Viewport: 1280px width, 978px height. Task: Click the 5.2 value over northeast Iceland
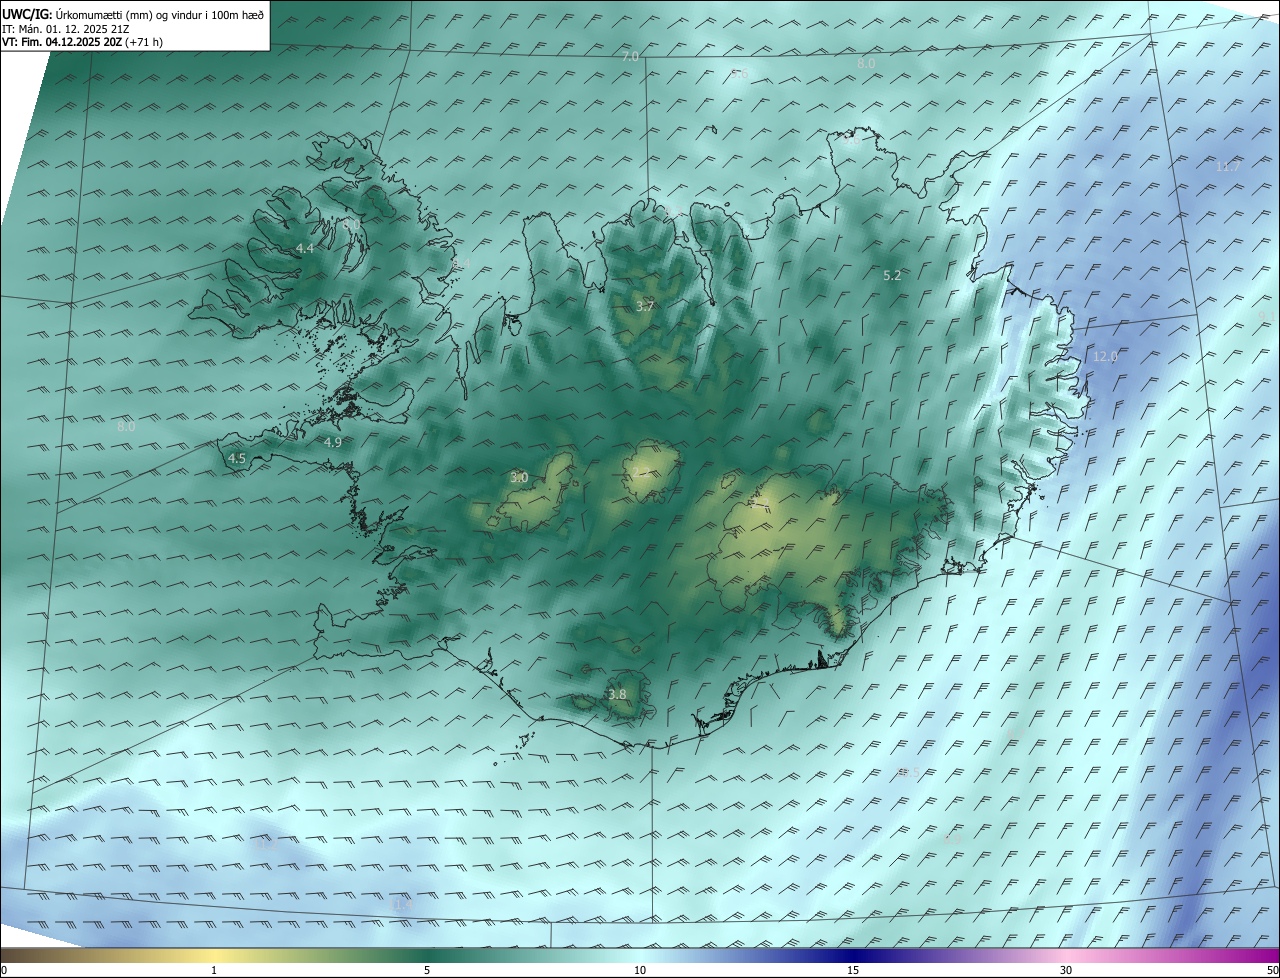point(892,275)
